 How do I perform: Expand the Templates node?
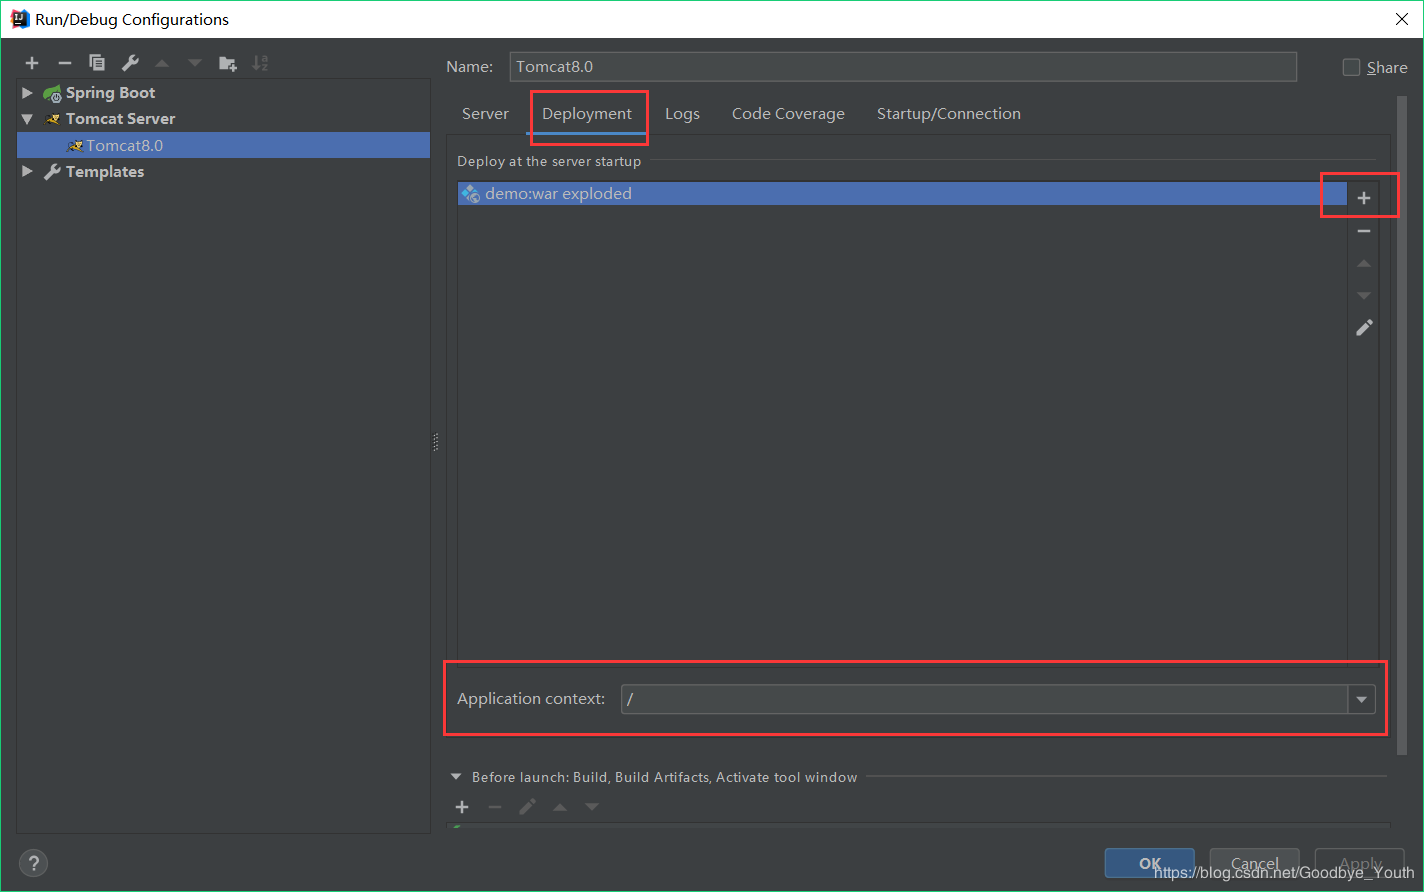(x=27, y=171)
